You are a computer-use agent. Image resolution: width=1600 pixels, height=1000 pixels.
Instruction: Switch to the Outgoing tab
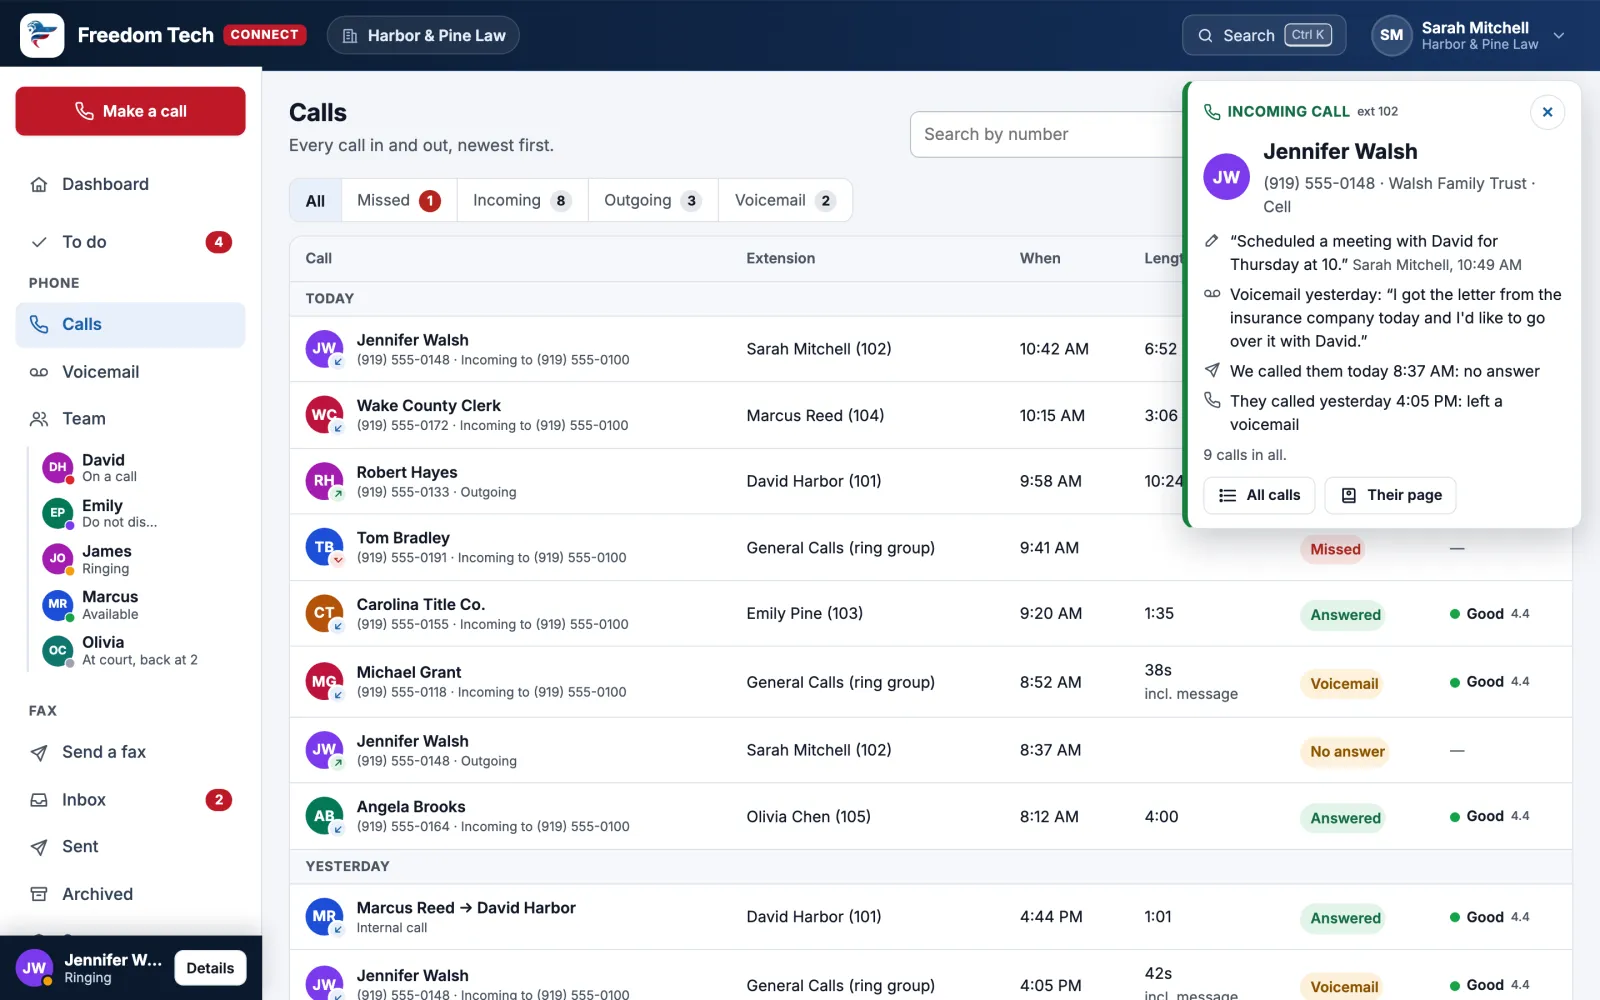(x=653, y=201)
